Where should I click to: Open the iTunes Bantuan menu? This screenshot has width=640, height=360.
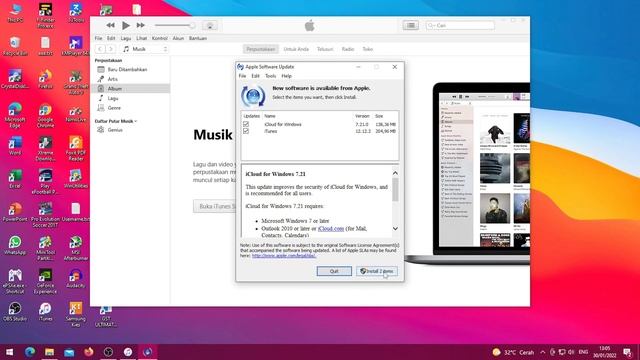click(x=198, y=38)
